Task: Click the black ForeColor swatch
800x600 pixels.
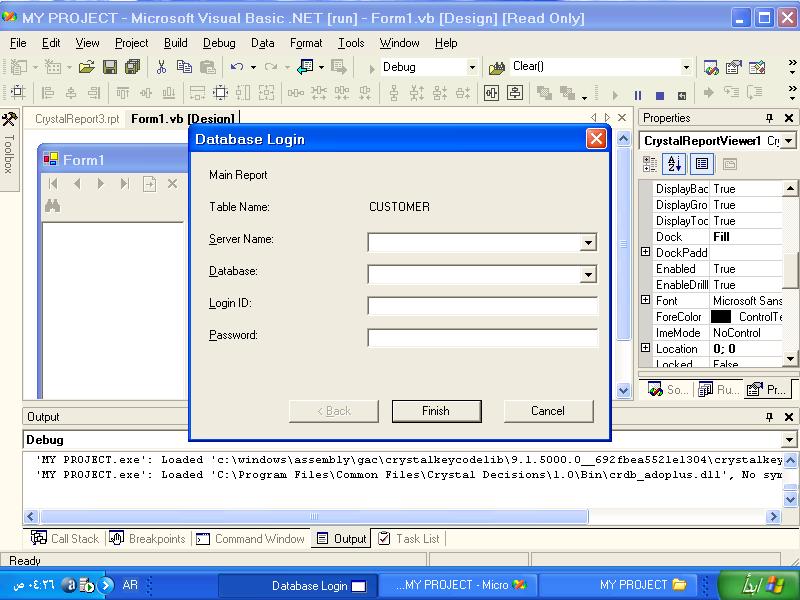Action: [720, 317]
